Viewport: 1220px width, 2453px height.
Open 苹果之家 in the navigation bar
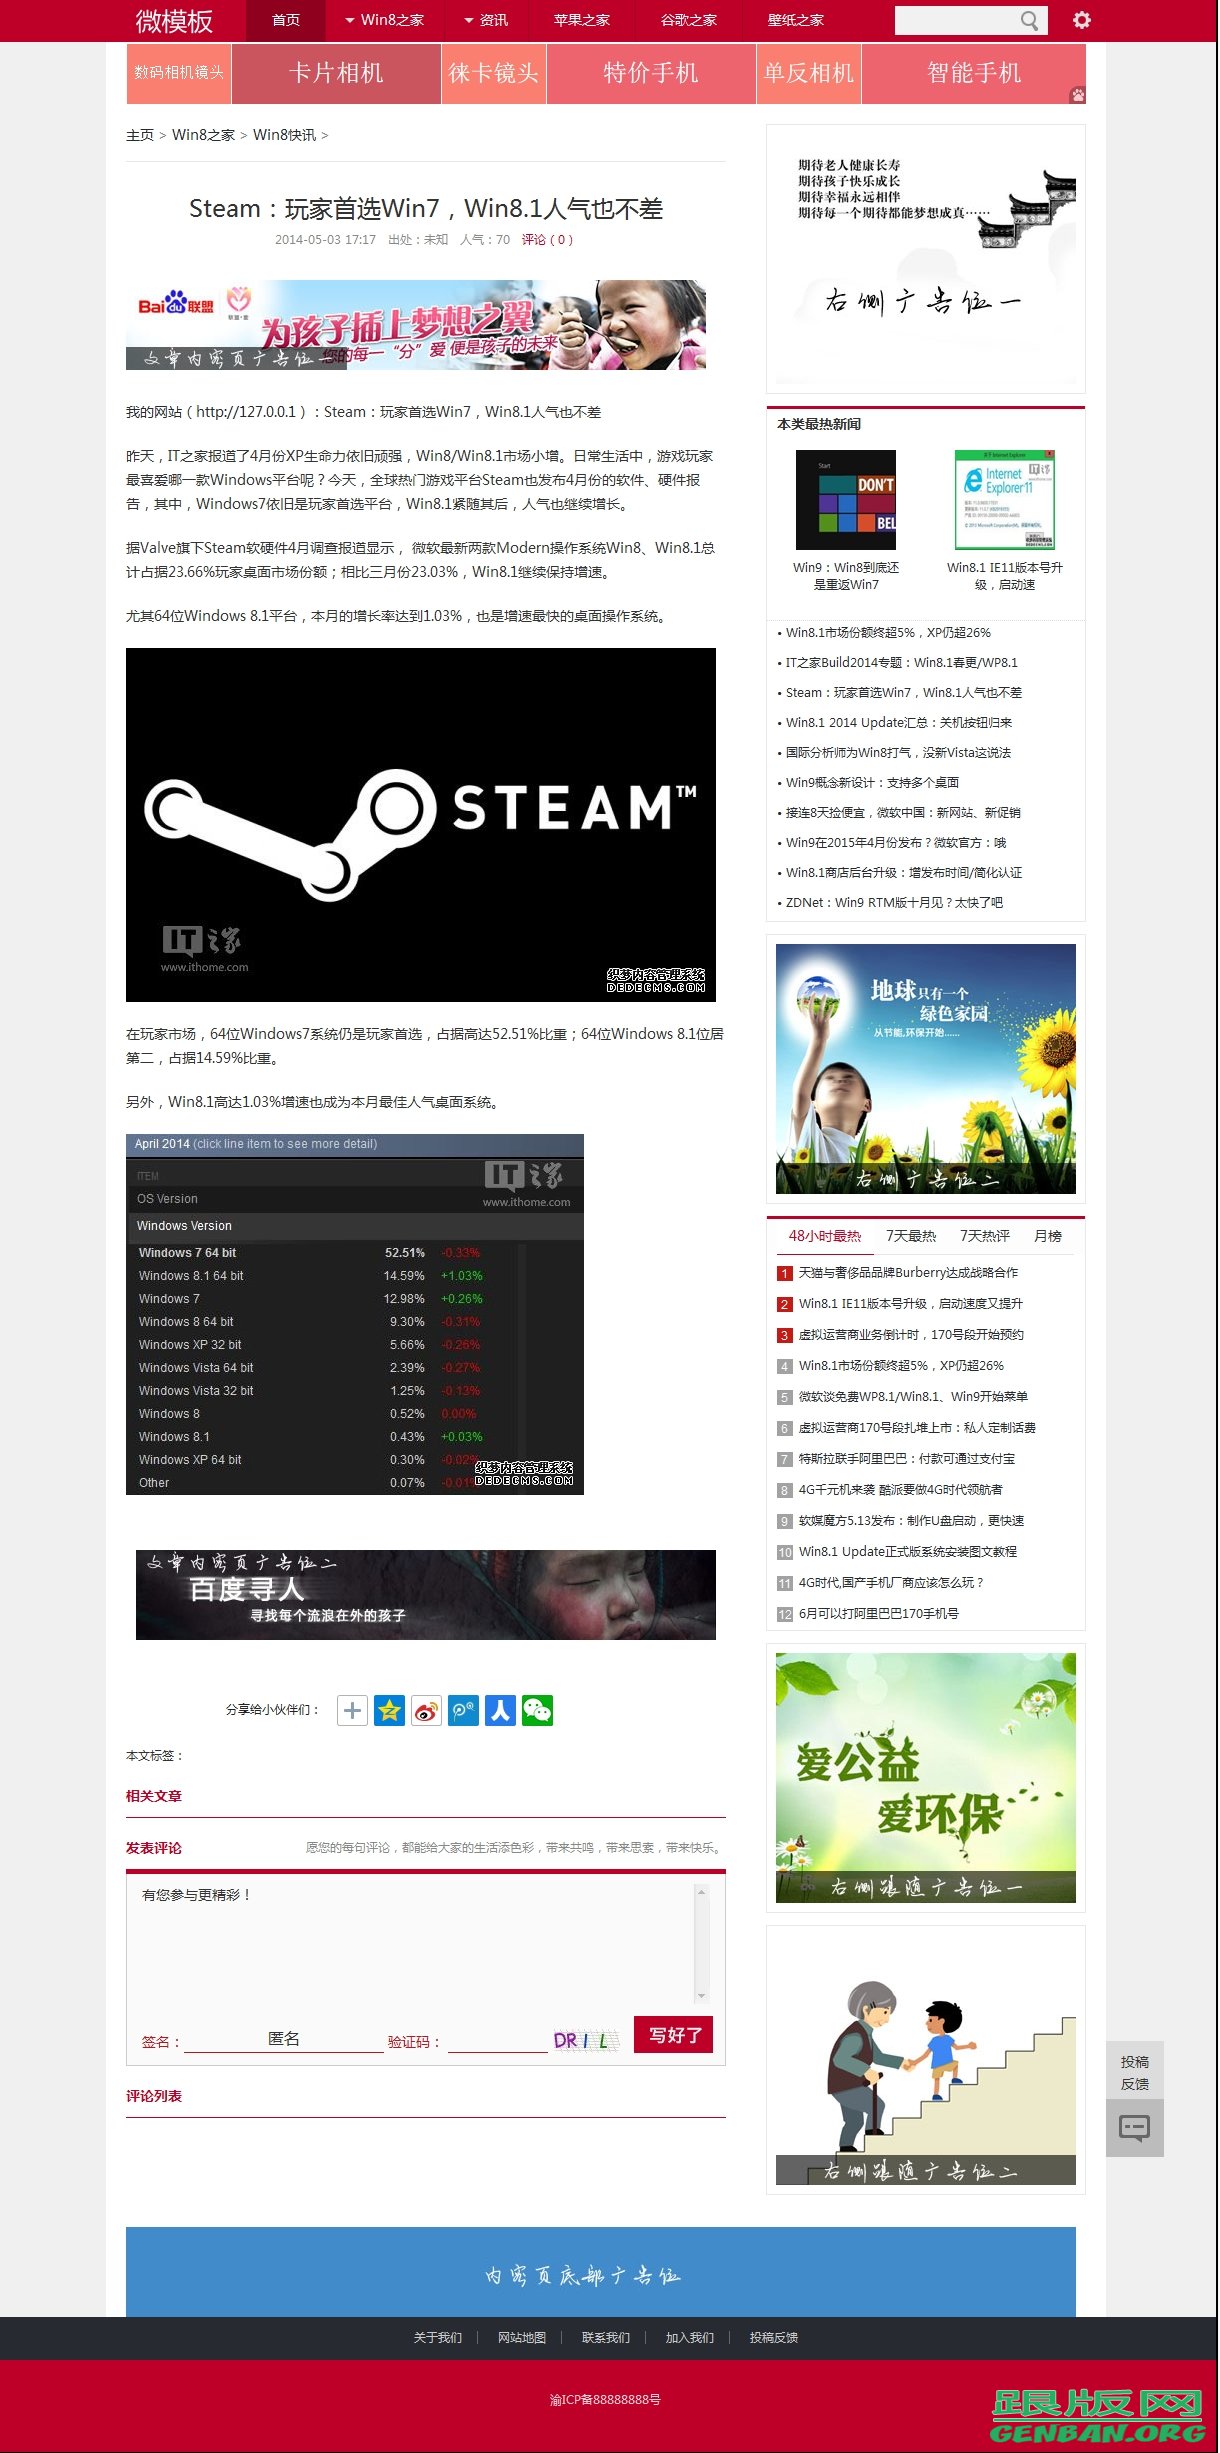tap(582, 20)
